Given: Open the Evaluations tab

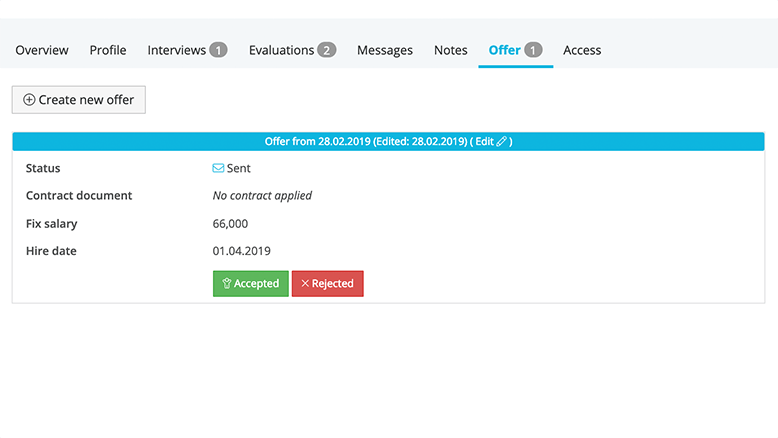Looking at the screenshot, I should pos(292,50).
